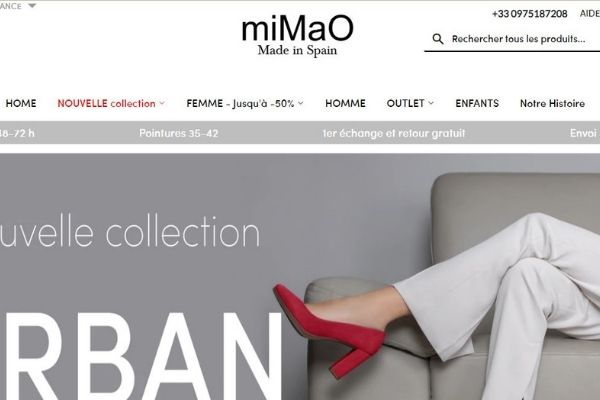
Task: Open the nouvelle collection URBAN banner
Action: [300, 276]
